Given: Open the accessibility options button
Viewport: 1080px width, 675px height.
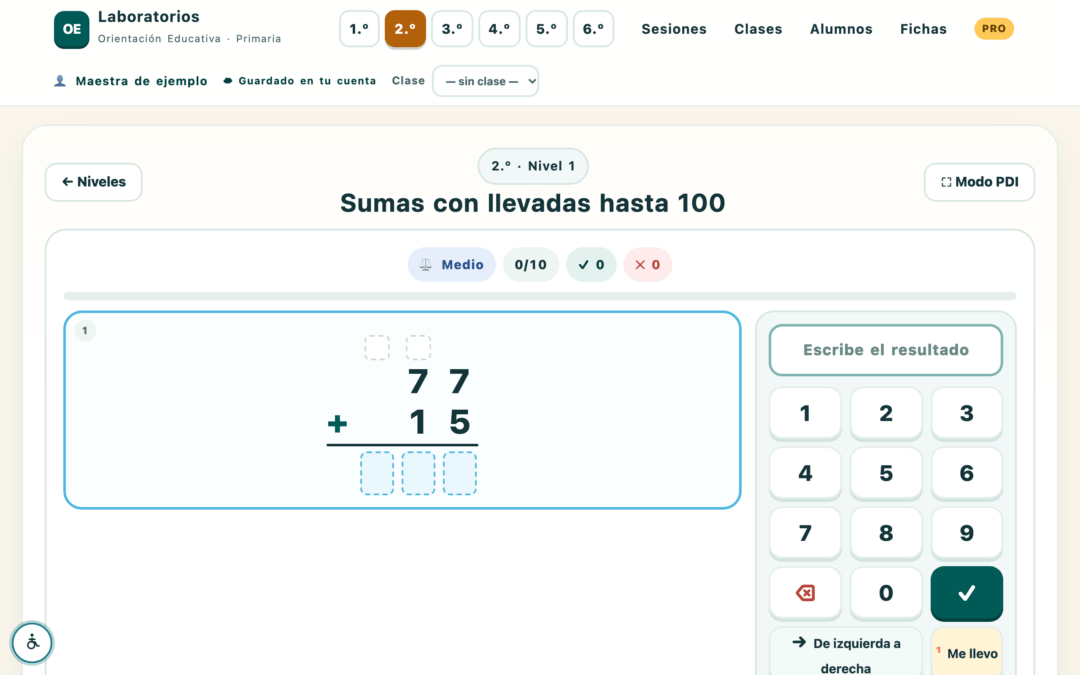Looking at the screenshot, I should click(32, 643).
